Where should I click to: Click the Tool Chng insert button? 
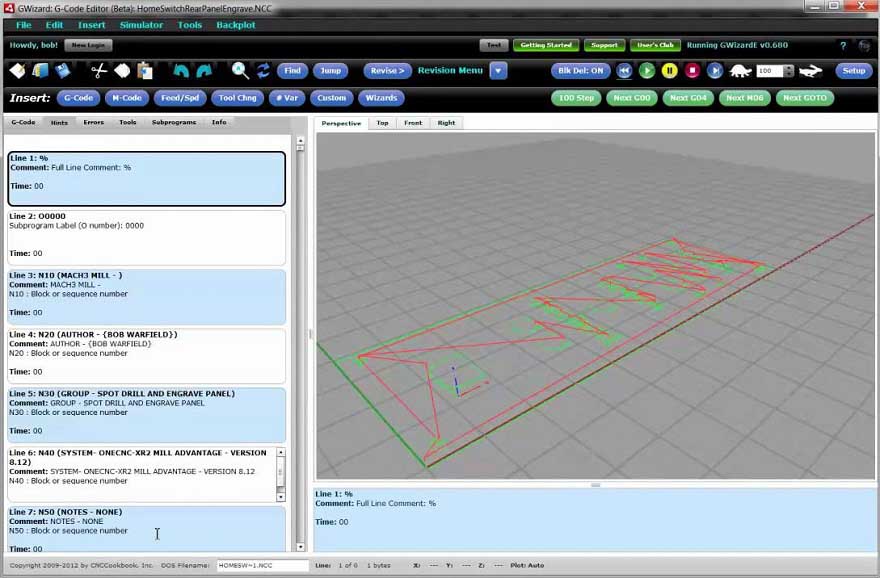tap(237, 98)
